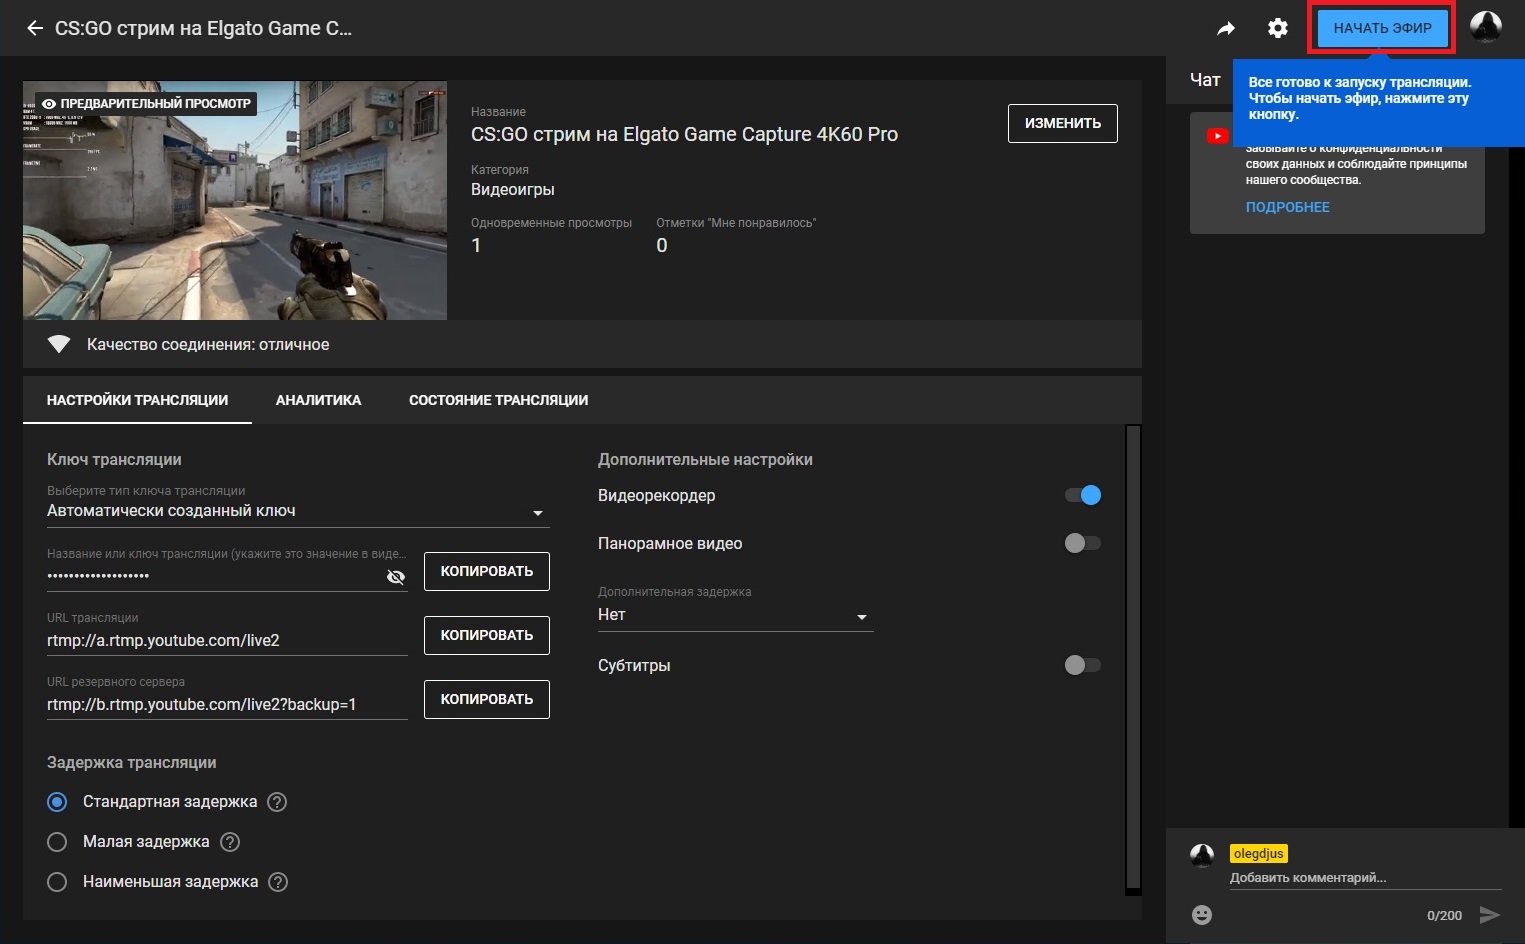The image size is (1525, 944).
Task: Click the Дополнительные настройки heading
Action: click(x=705, y=460)
